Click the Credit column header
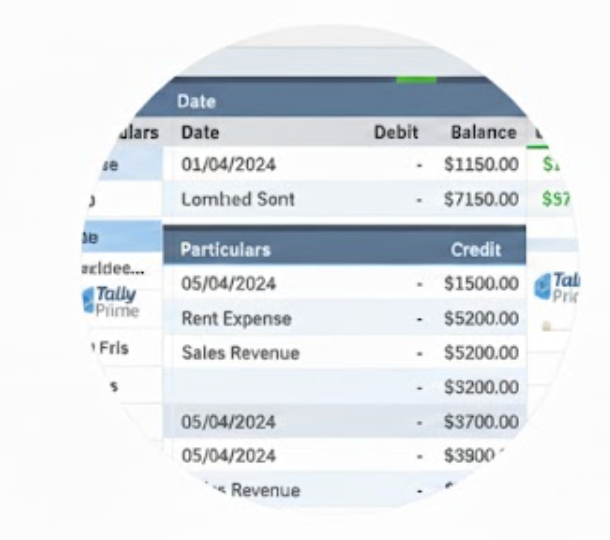 [x=476, y=250]
